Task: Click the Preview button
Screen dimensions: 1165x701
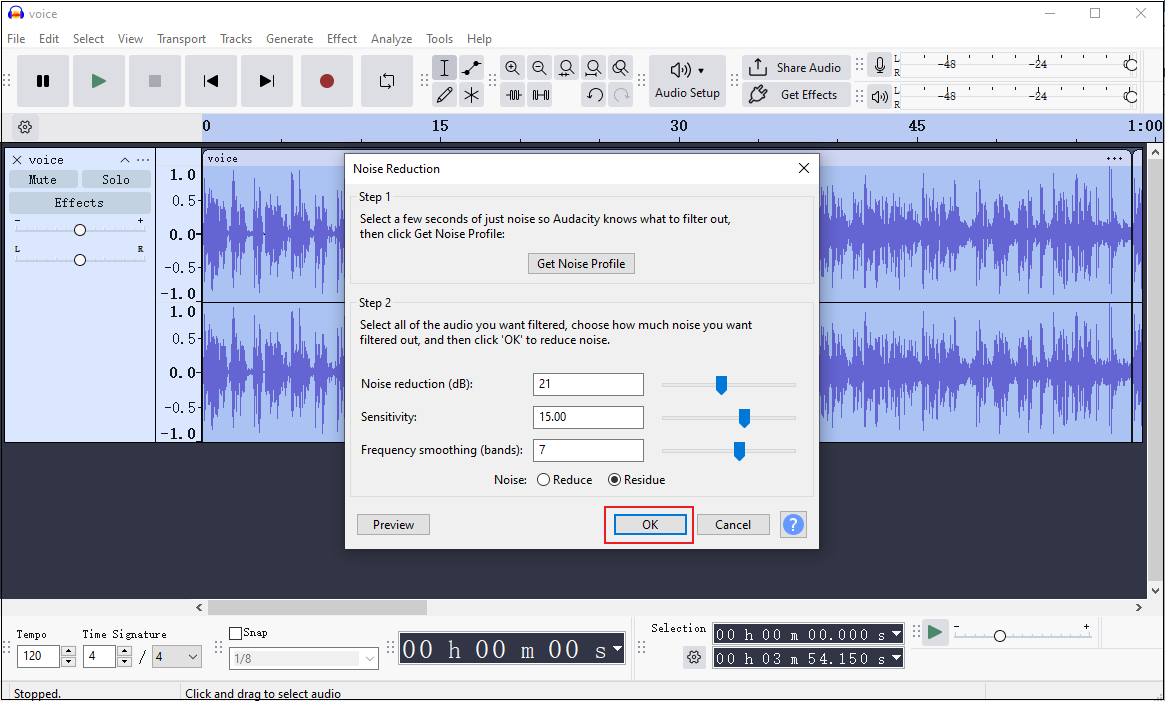Action: pos(393,524)
